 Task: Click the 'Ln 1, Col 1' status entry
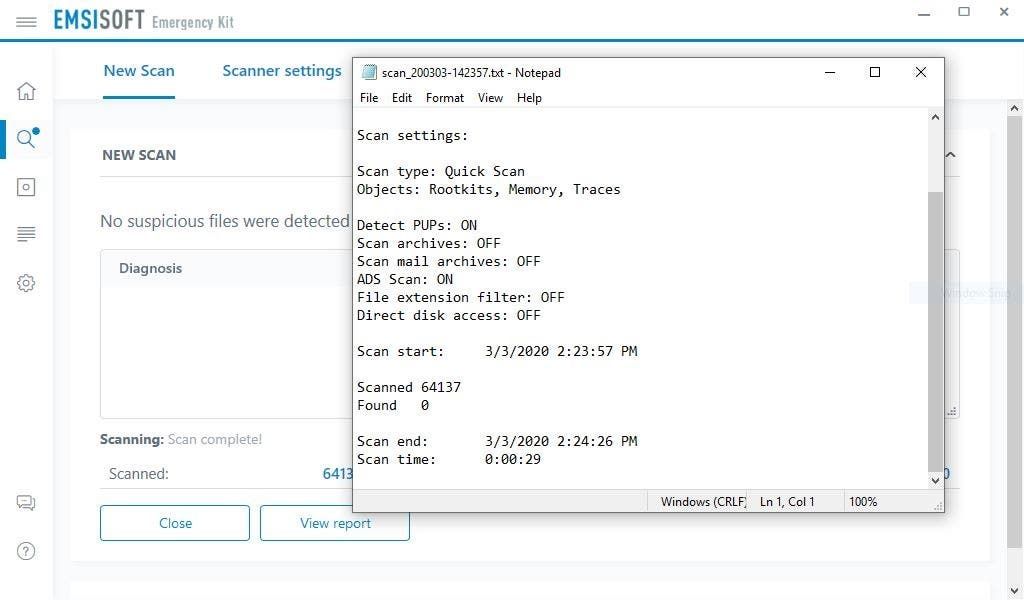(x=787, y=501)
